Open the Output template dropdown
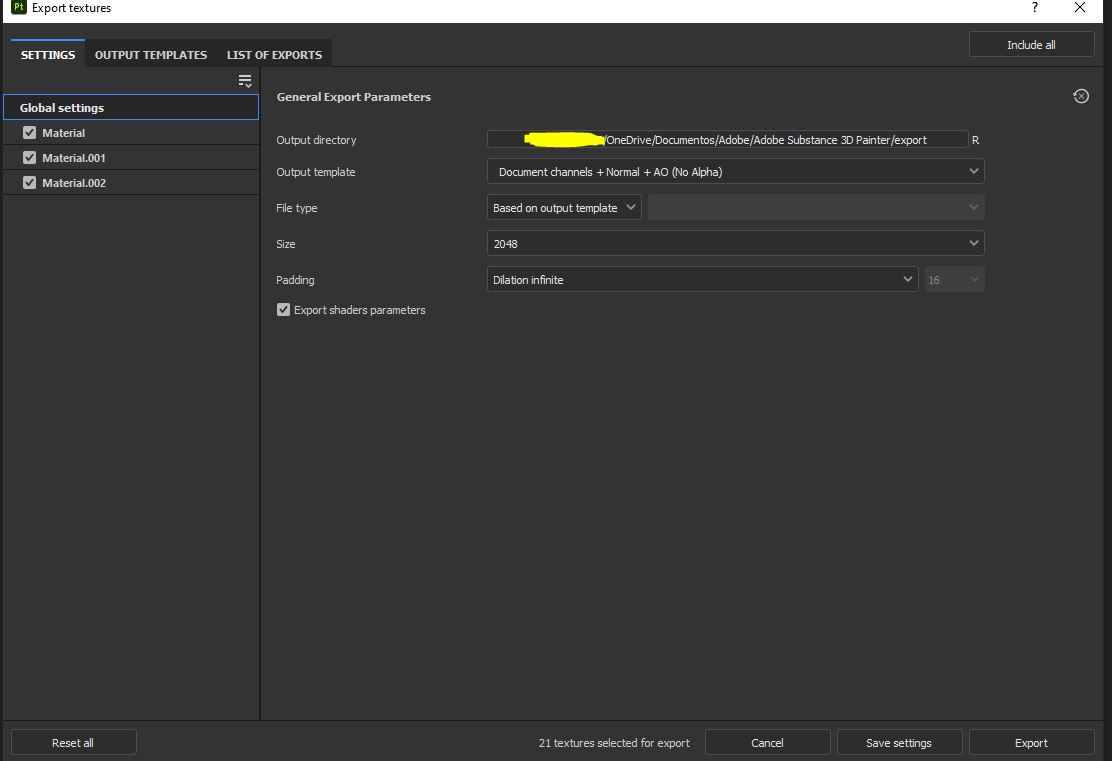The image size is (1112, 761). point(735,171)
